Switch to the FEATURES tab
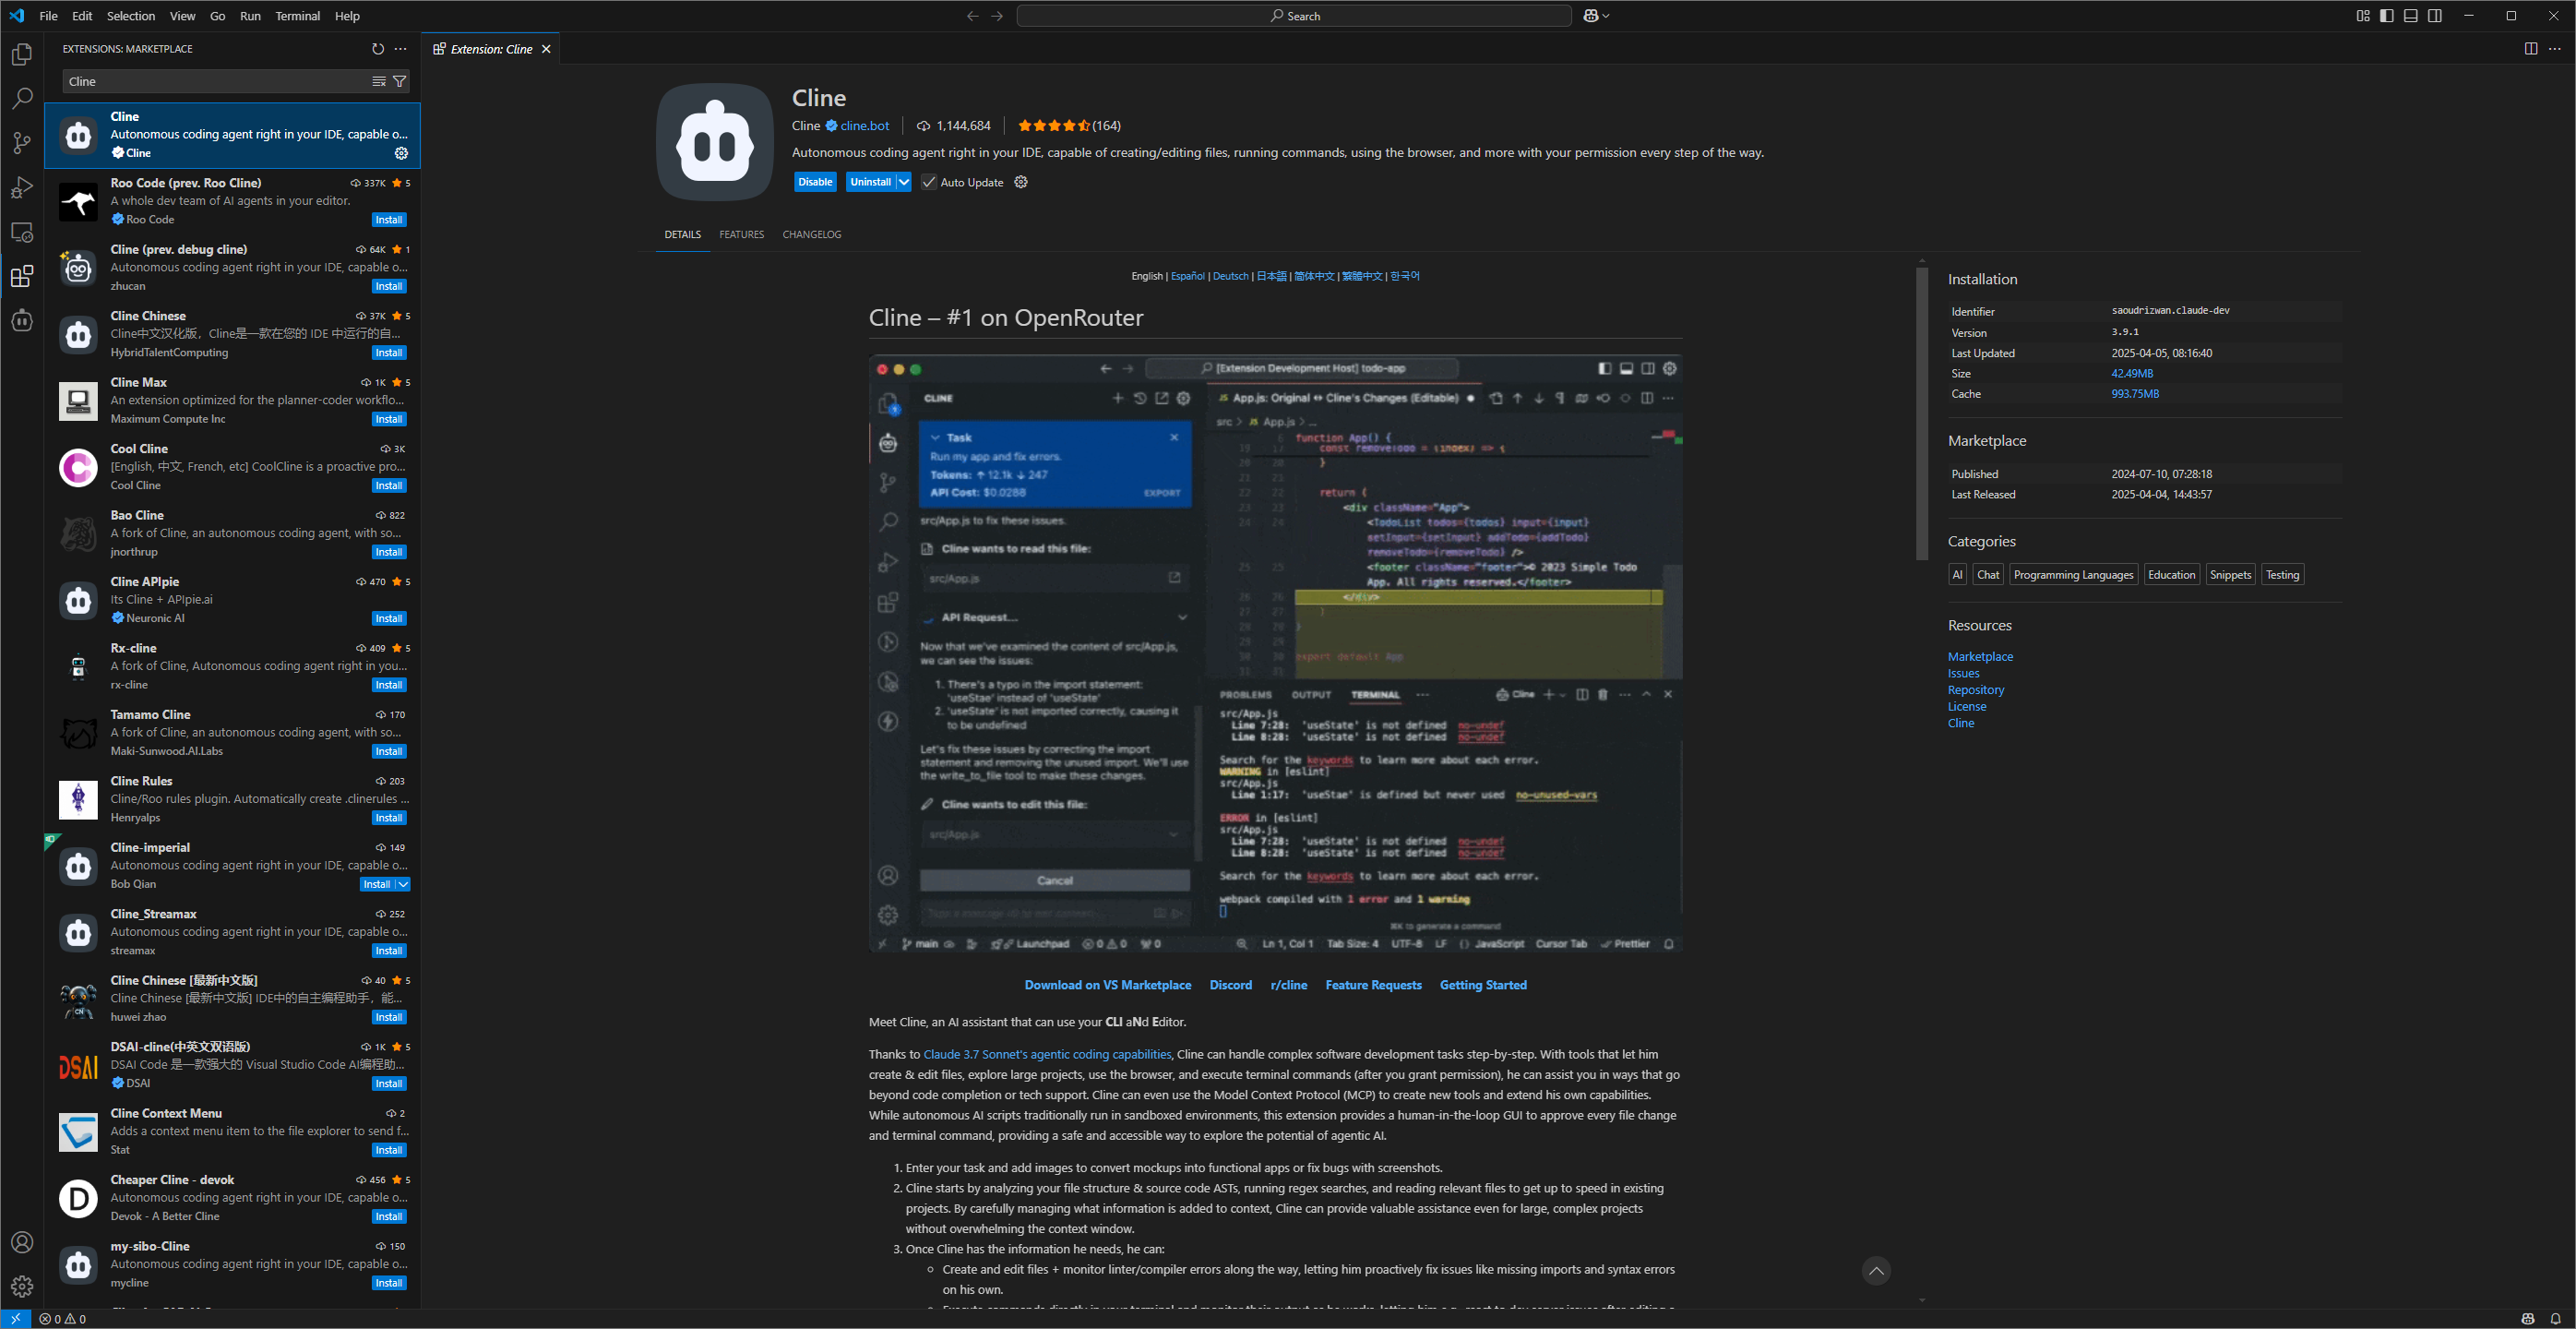The image size is (2576, 1329). pyautogui.click(x=741, y=234)
